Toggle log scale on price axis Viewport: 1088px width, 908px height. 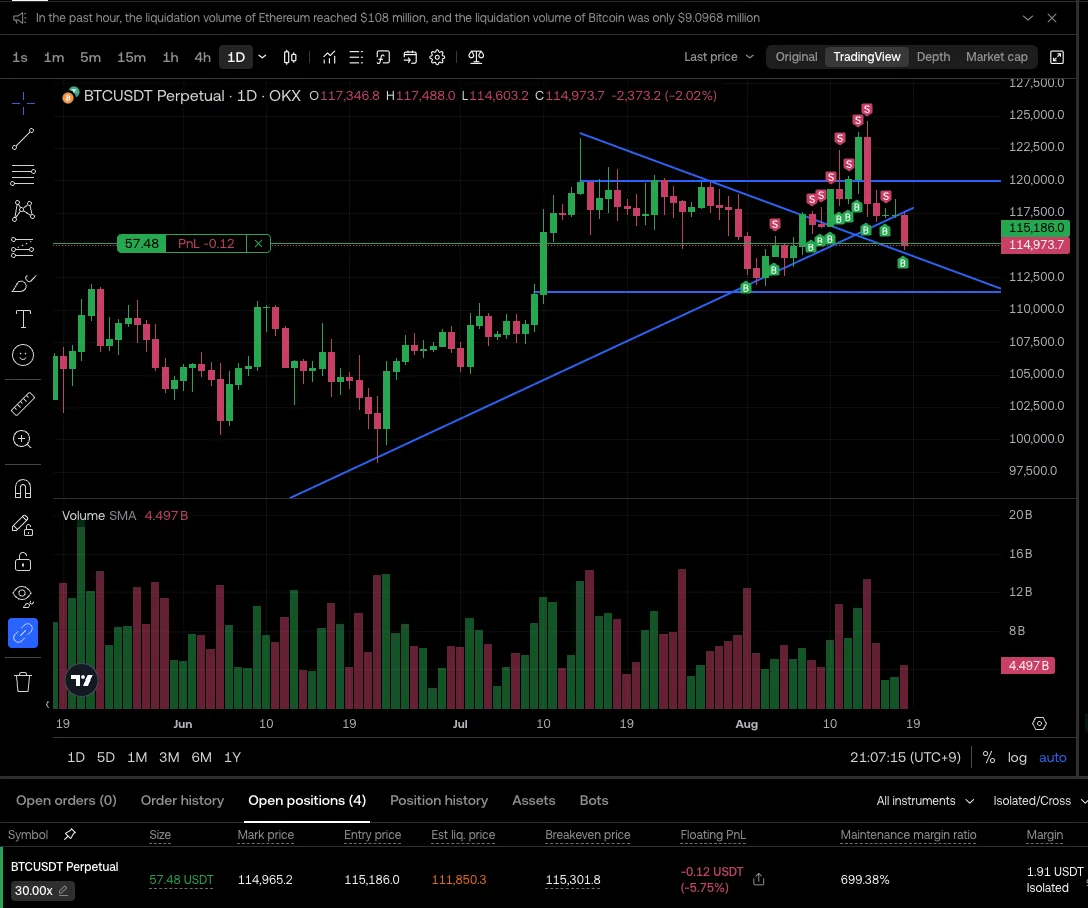[x=1017, y=757]
